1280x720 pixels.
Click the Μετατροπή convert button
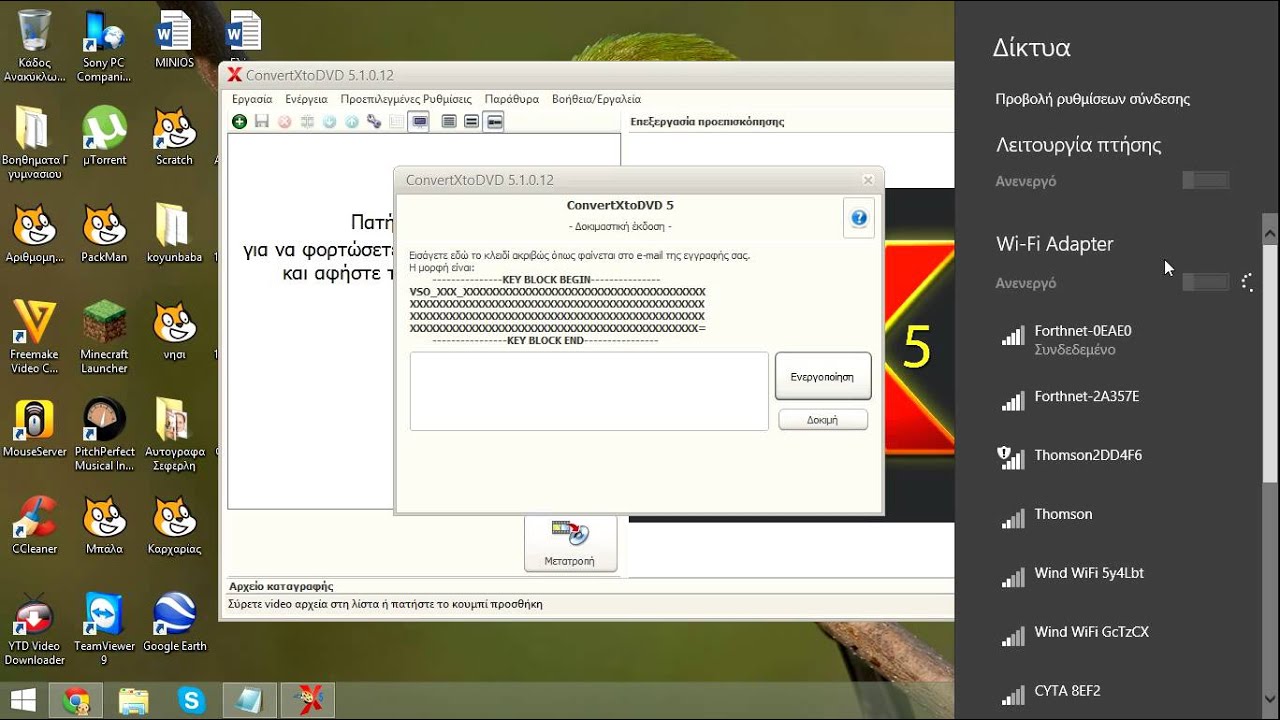[570, 543]
